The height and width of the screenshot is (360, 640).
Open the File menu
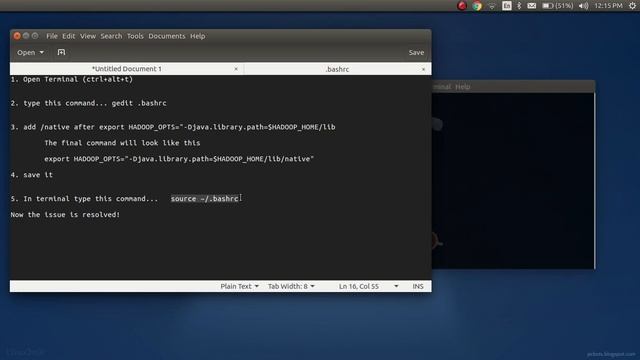pos(52,36)
